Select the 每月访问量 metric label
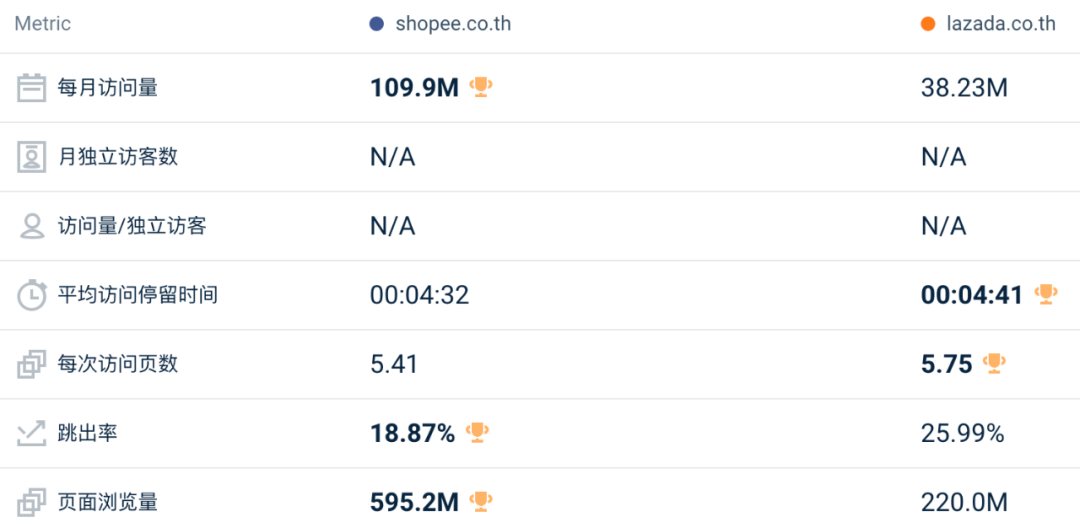This screenshot has width=1080, height=528. 107,88
